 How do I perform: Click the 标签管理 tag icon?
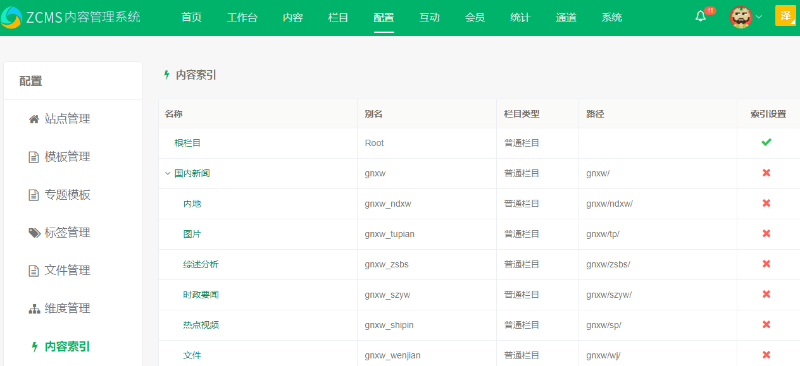(x=34, y=233)
